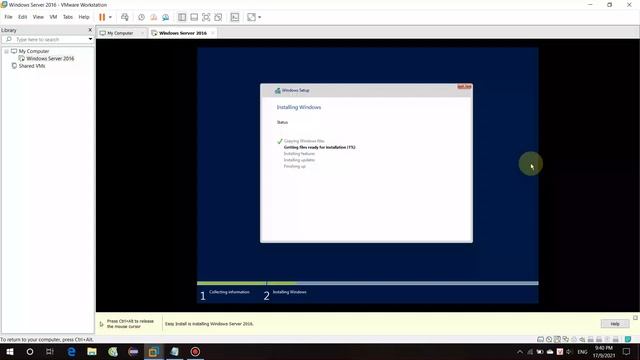Open the Tabs menu
Screen dimensions: 640x360
pos(68,17)
